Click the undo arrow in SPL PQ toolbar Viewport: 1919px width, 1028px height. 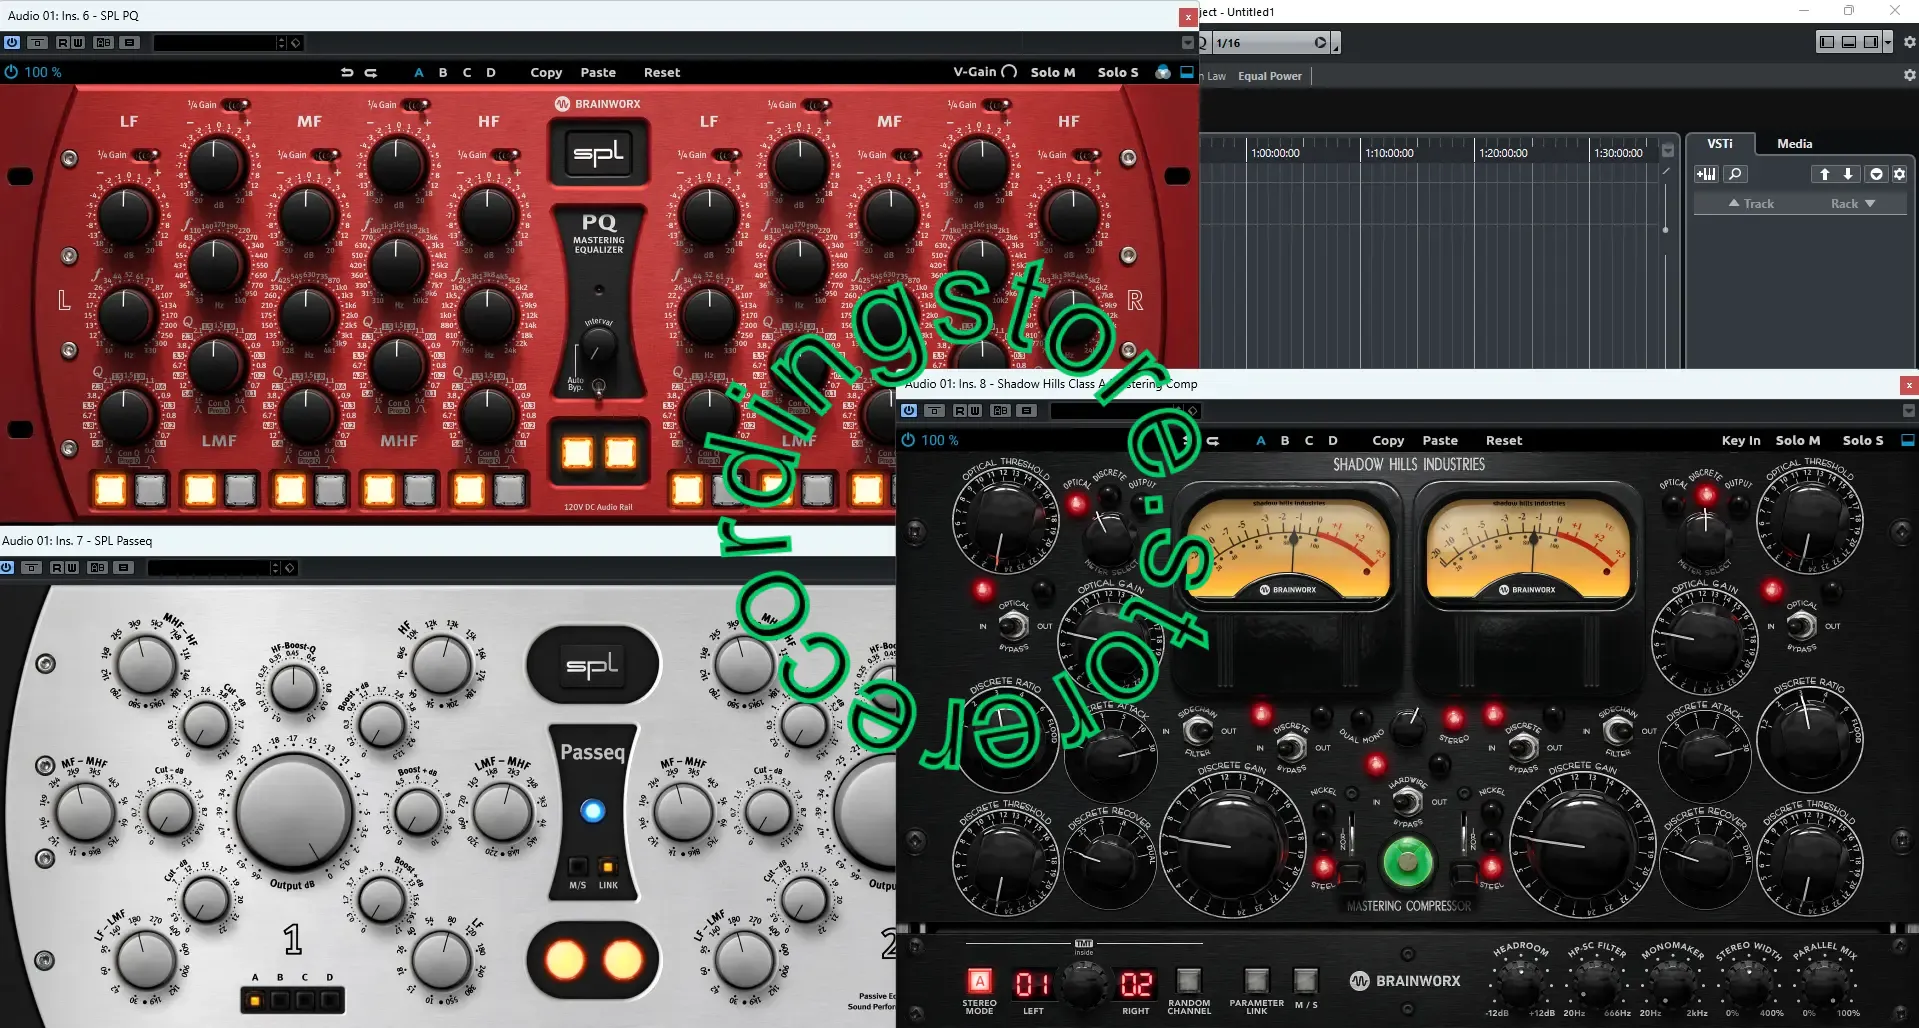point(347,72)
